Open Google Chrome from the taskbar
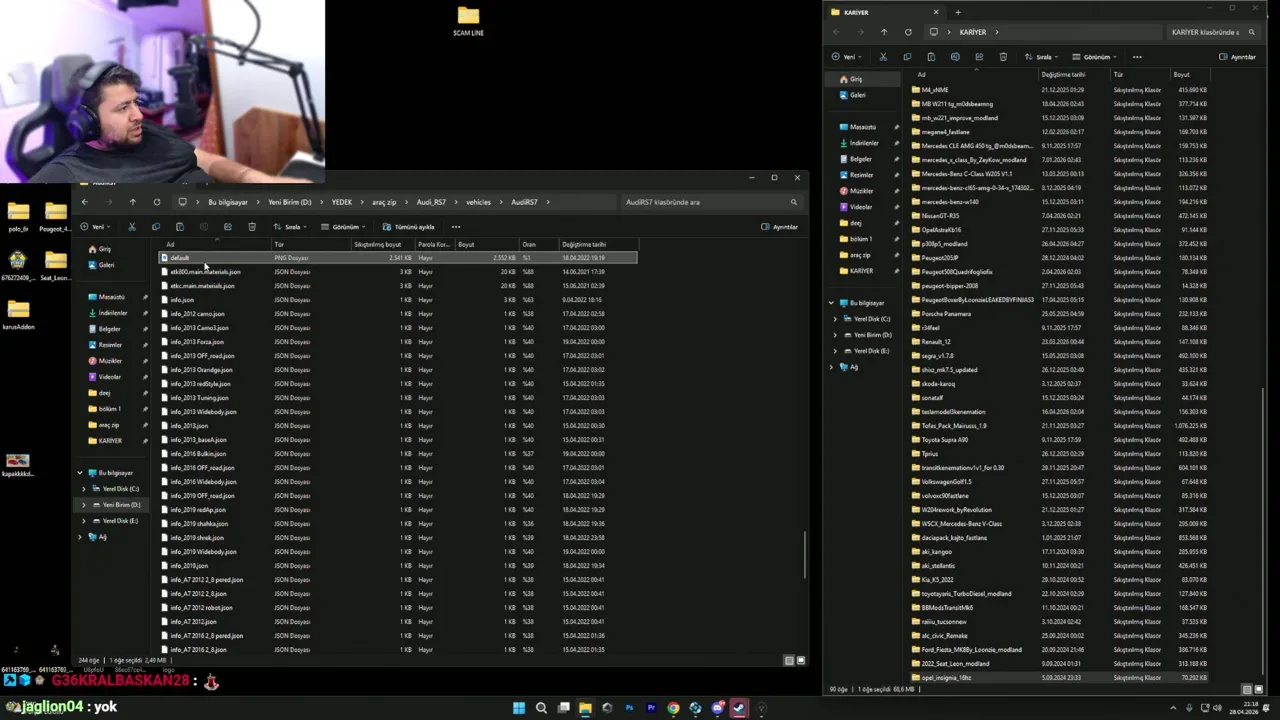 (673, 708)
